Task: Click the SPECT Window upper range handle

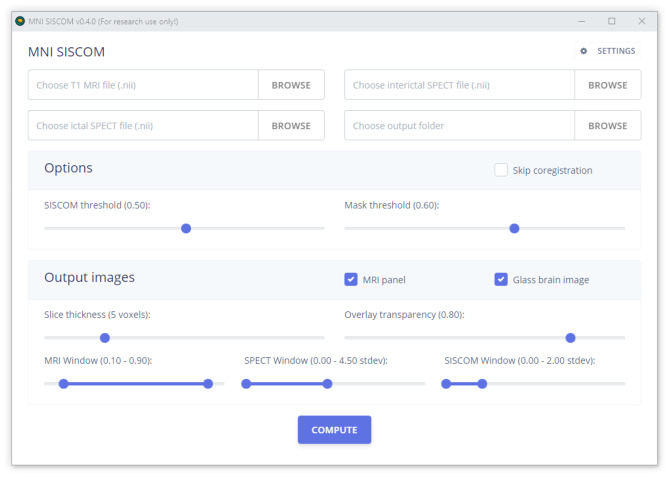Action: (327, 383)
